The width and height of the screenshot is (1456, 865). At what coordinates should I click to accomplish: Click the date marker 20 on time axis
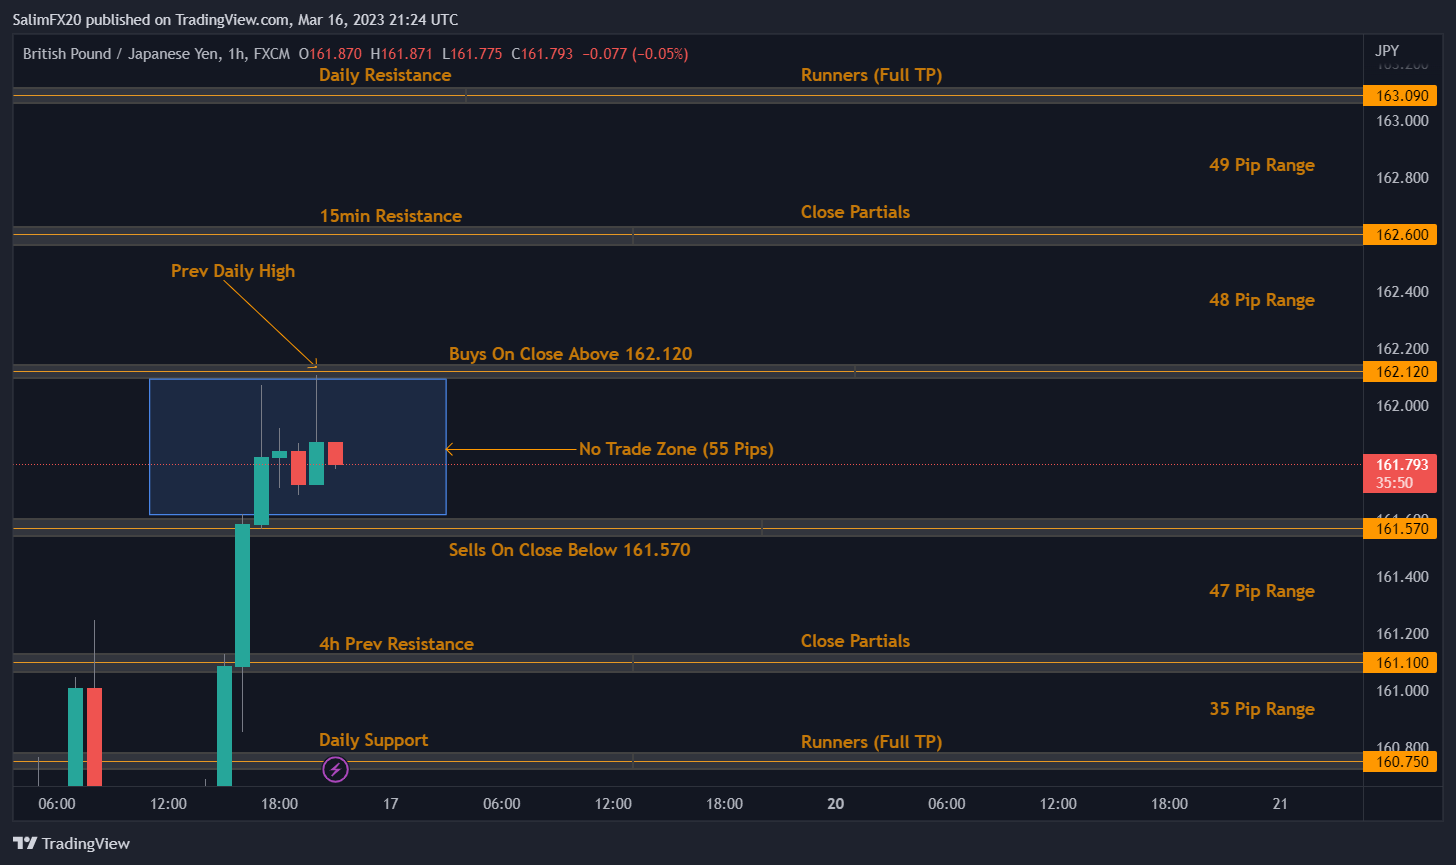(x=836, y=804)
